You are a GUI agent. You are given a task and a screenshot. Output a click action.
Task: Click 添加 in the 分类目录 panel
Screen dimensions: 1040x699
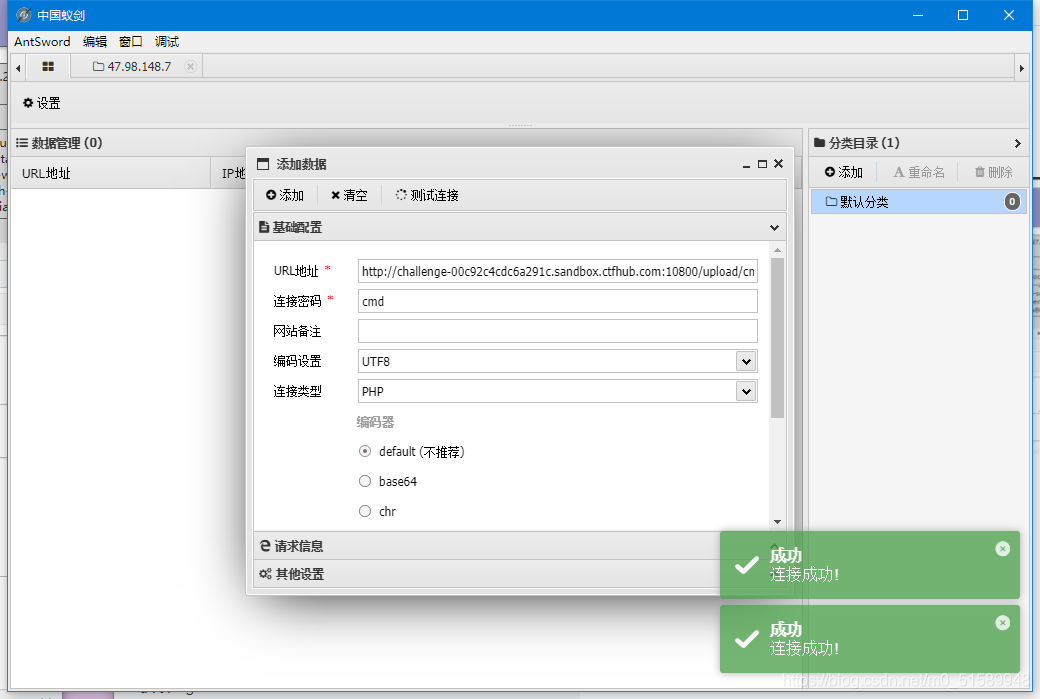pos(844,172)
